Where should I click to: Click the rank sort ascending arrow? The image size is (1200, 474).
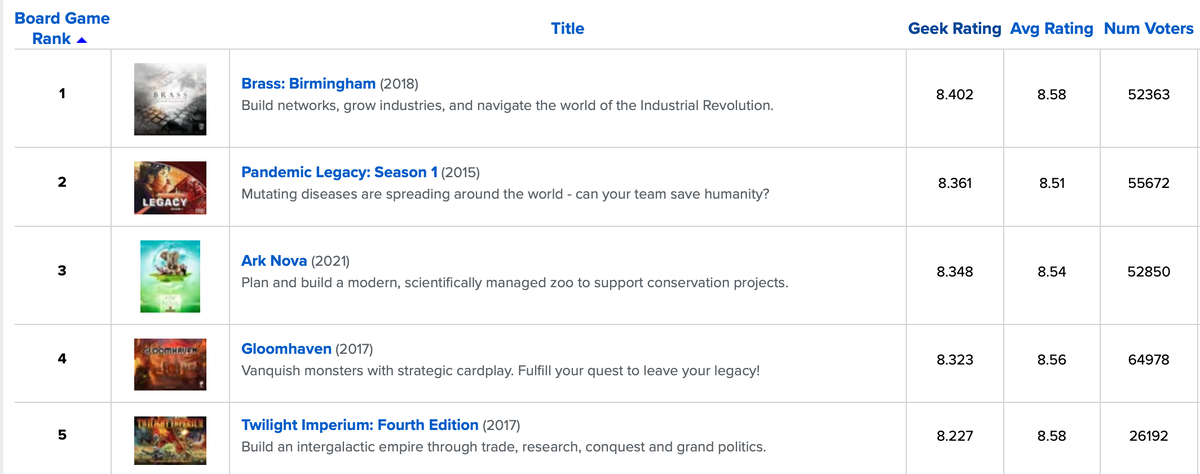pyautogui.click(x=82, y=40)
